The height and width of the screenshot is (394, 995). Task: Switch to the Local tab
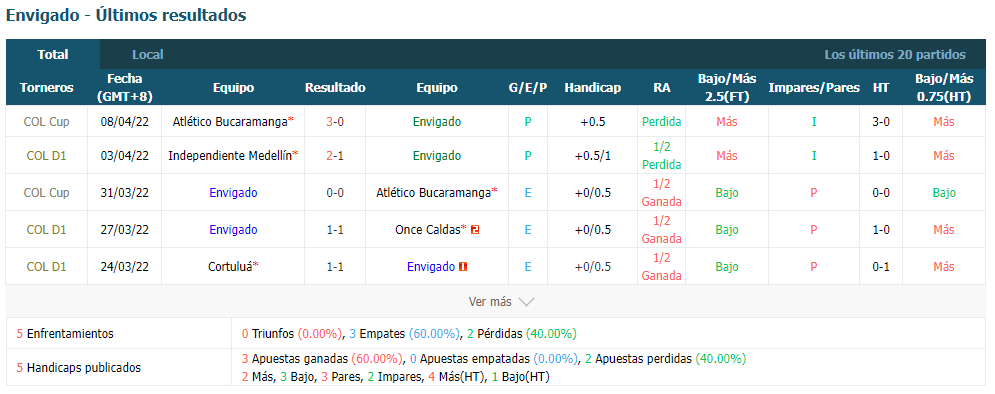click(148, 55)
